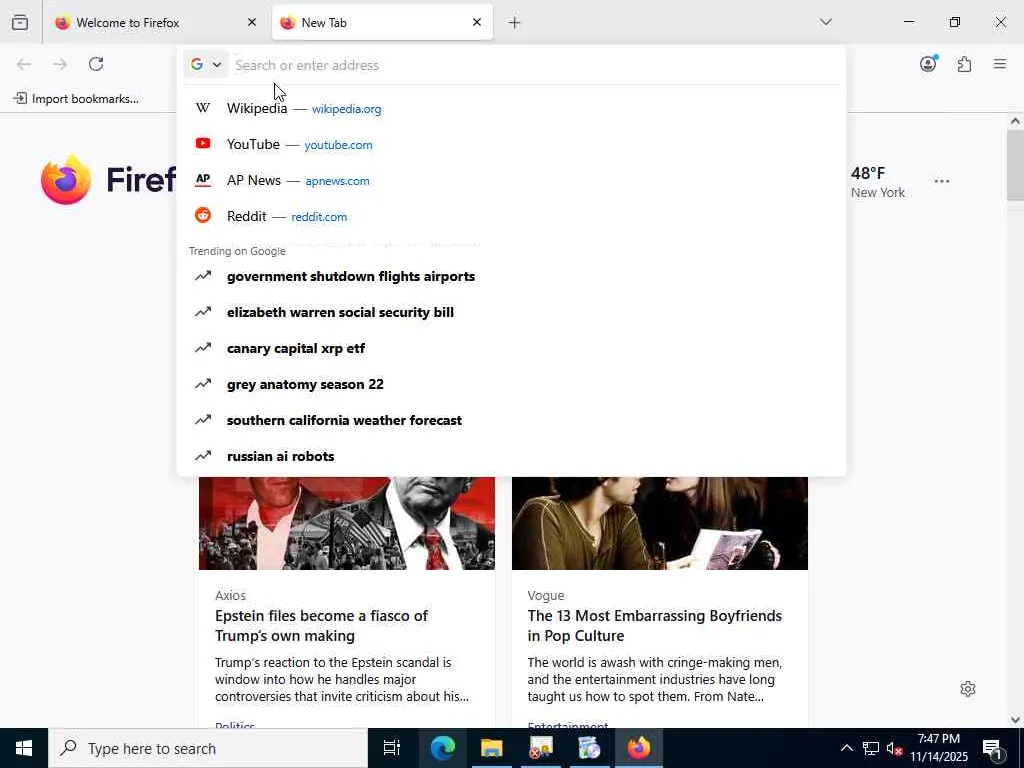The width and height of the screenshot is (1024, 768).
Task: Show hidden system tray icons
Action: tap(846, 748)
